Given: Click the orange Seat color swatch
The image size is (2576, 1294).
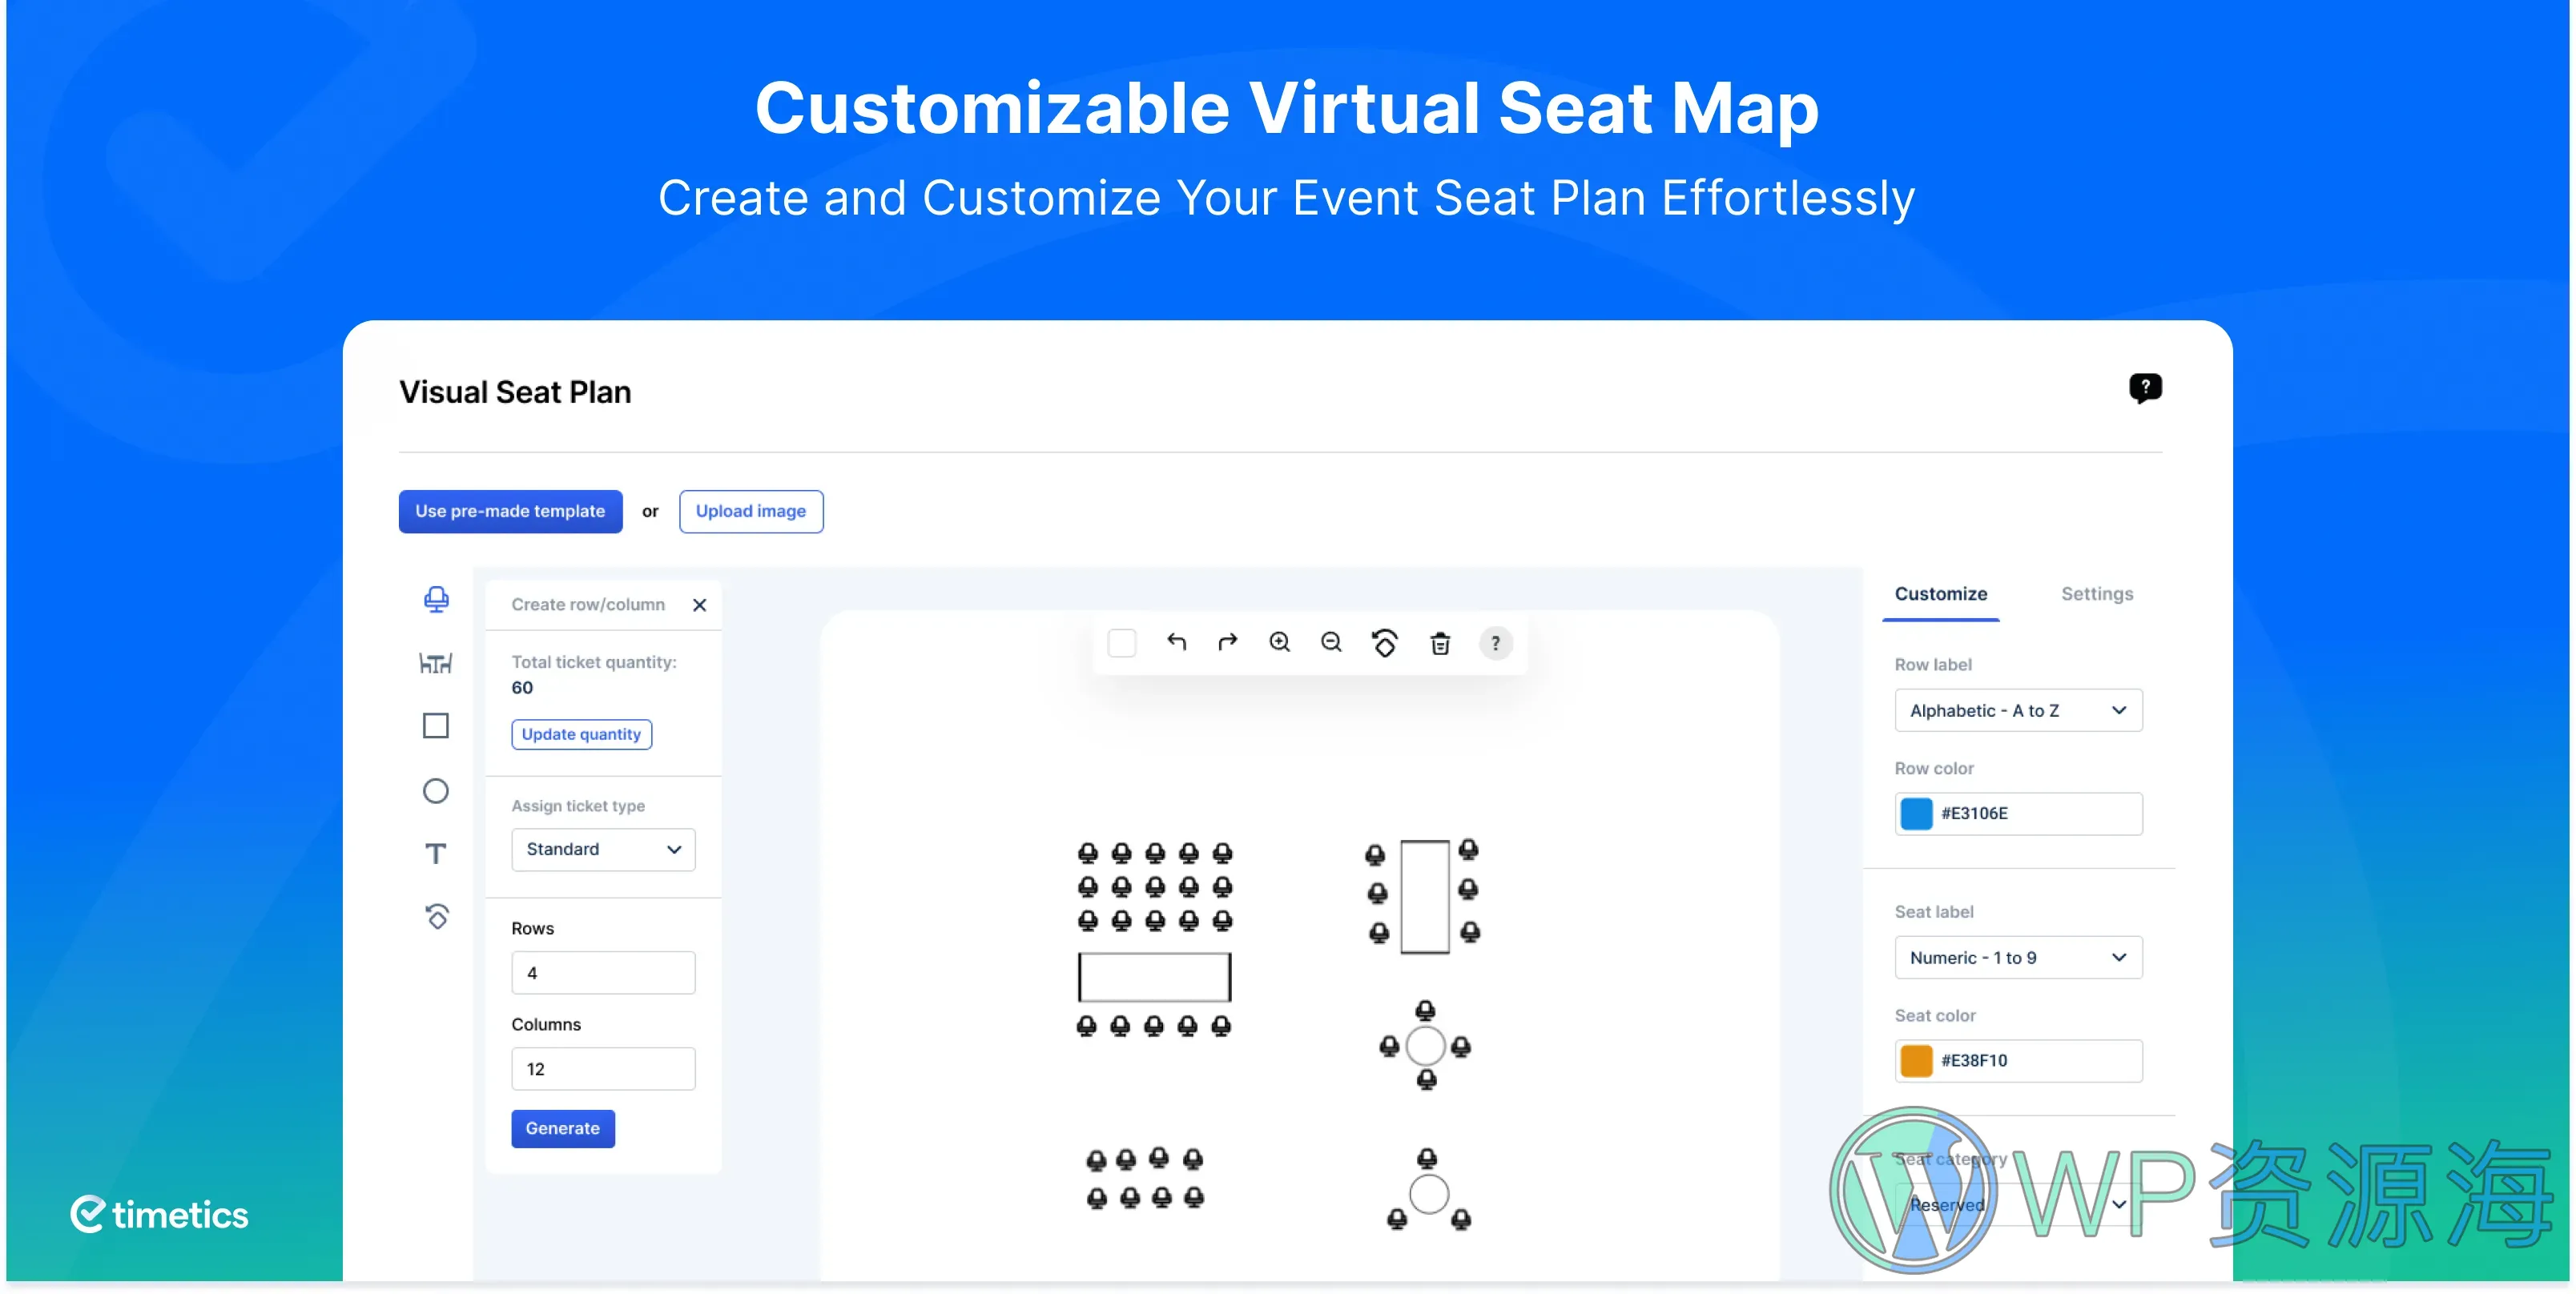Looking at the screenshot, I should (x=1916, y=1060).
